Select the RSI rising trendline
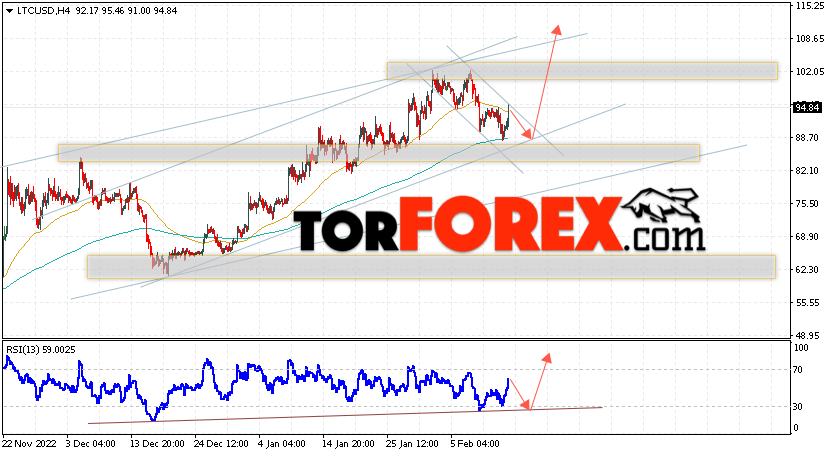 click(345, 415)
